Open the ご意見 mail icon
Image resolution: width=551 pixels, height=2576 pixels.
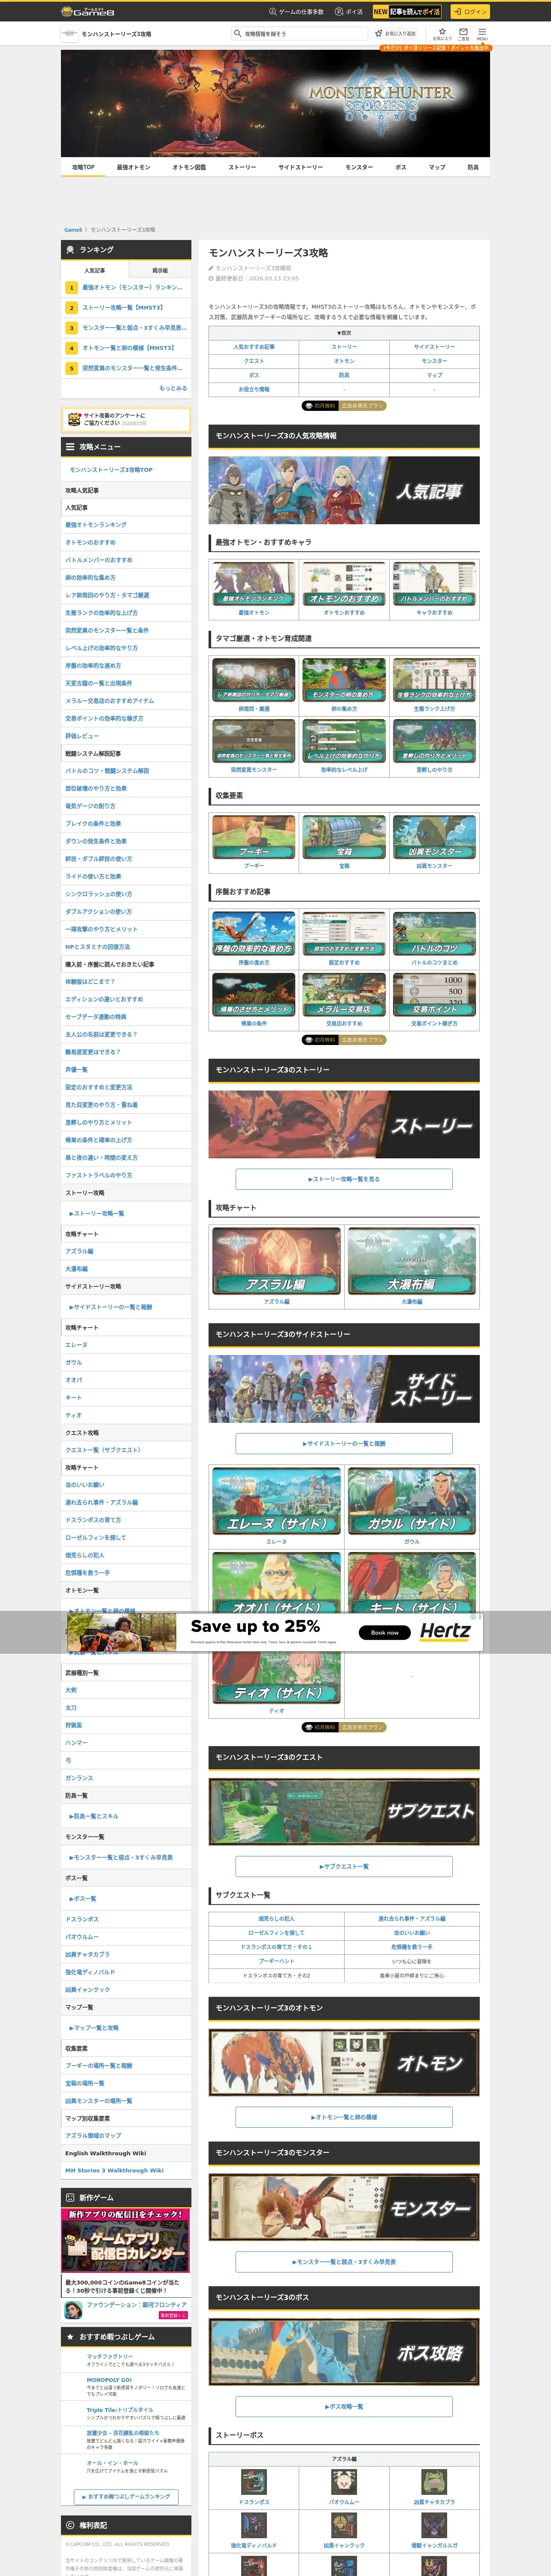[464, 33]
